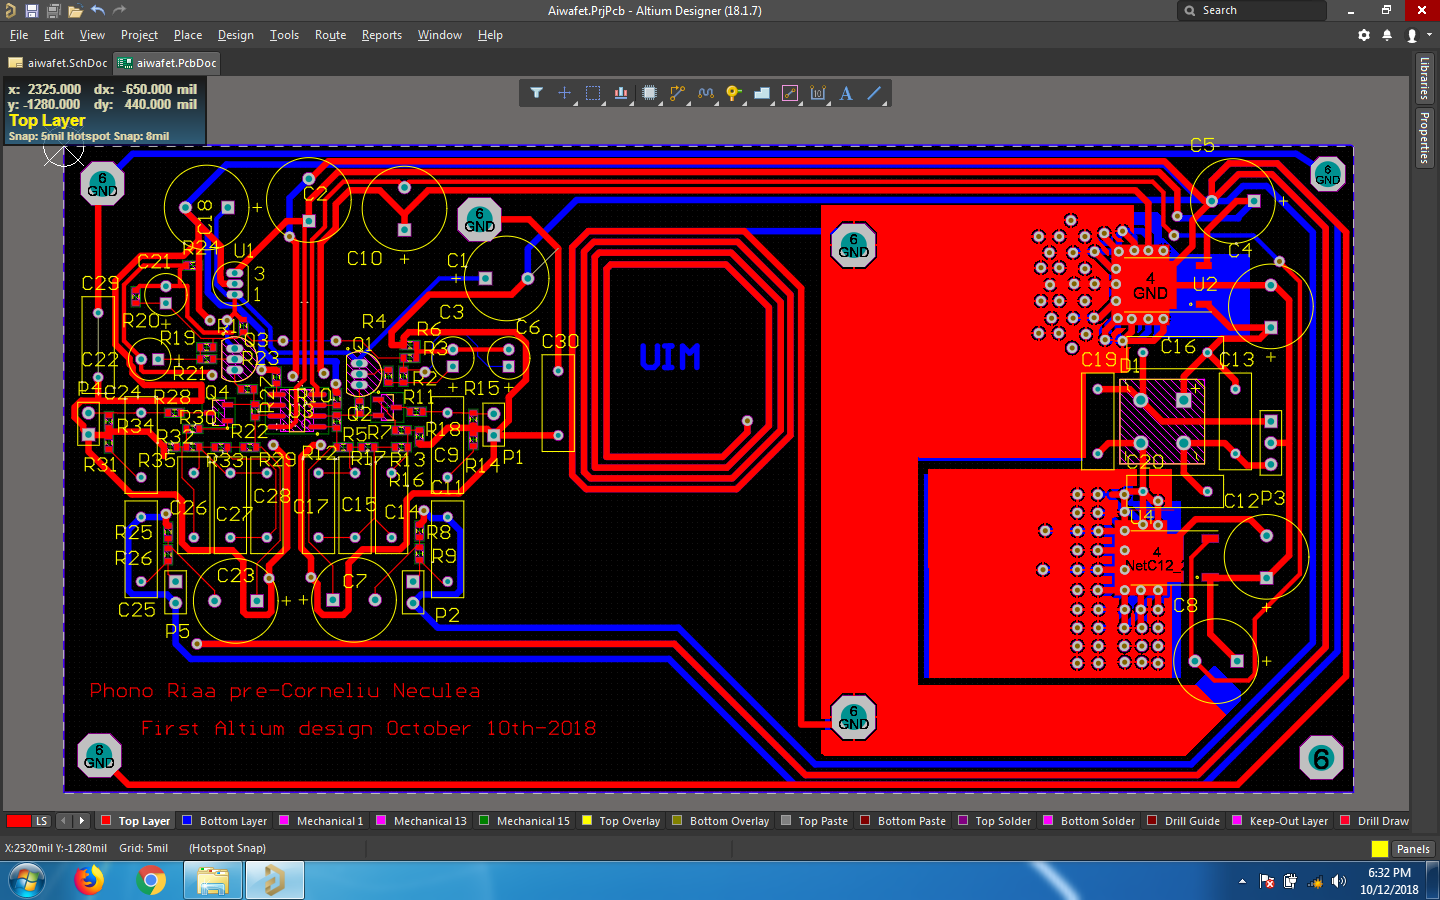Choose the dashed rectangle select tool

coord(593,93)
